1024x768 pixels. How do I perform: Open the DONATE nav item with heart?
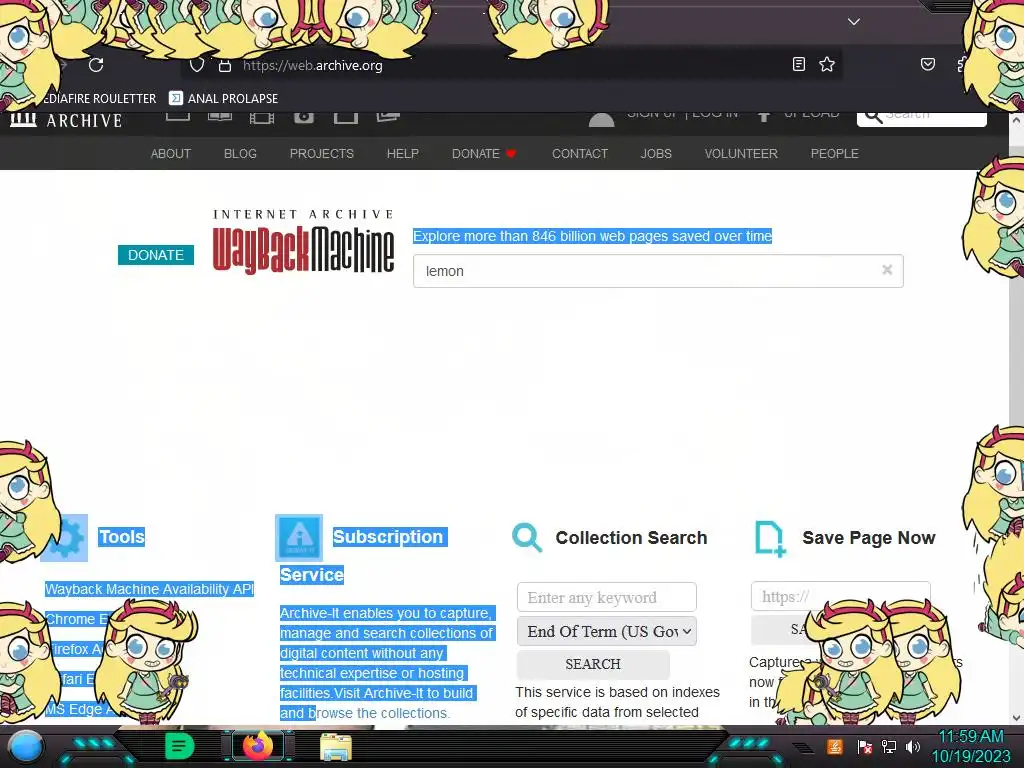pos(484,153)
